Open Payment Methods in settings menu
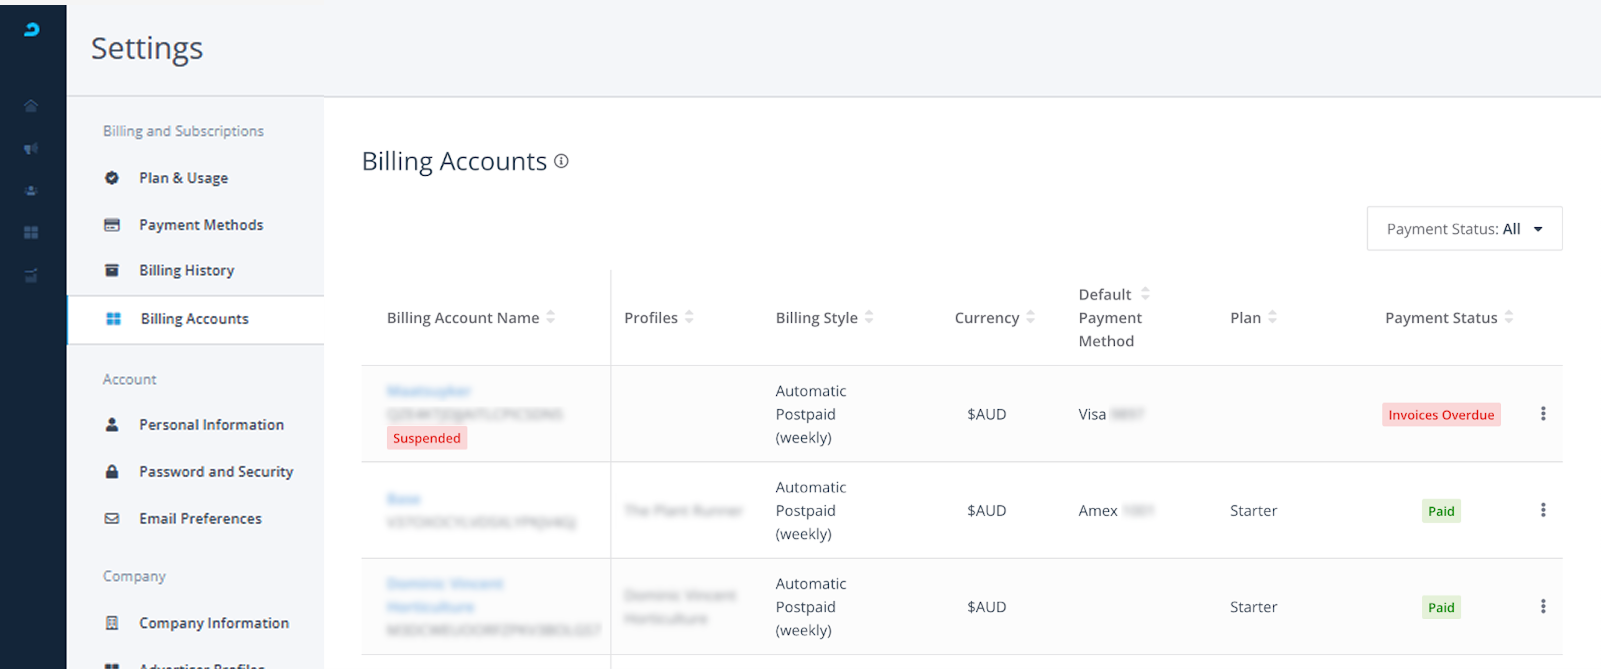The height and width of the screenshot is (669, 1601). 200,225
